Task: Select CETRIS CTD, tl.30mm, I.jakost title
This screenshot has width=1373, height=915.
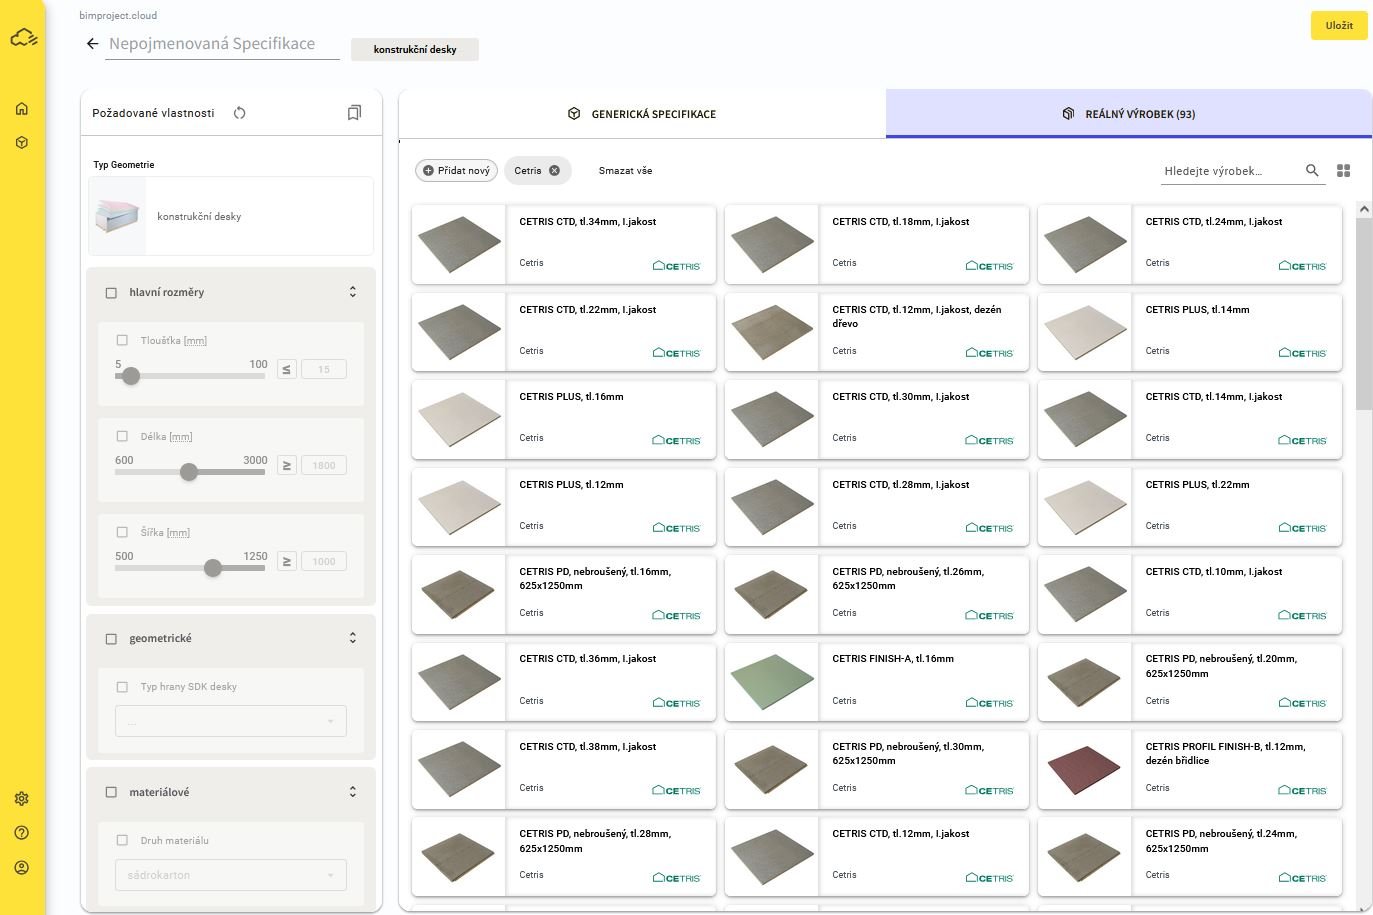Action: pos(901,397)
